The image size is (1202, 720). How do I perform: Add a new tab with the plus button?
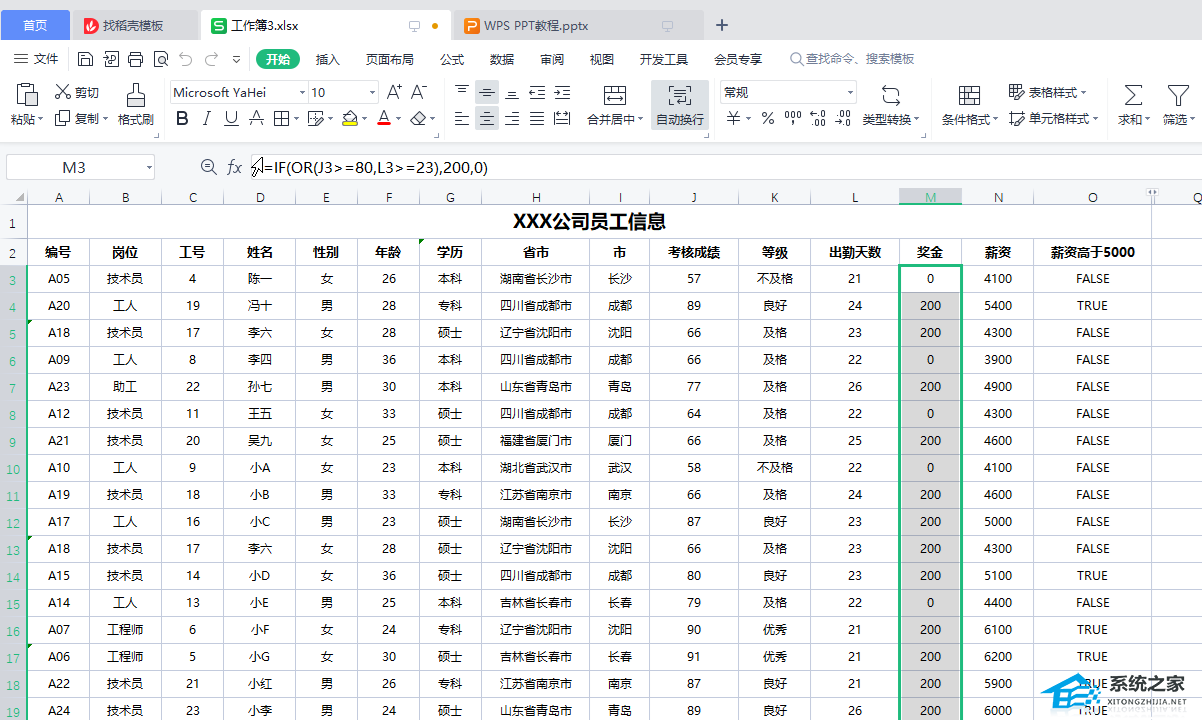[722, 25]
